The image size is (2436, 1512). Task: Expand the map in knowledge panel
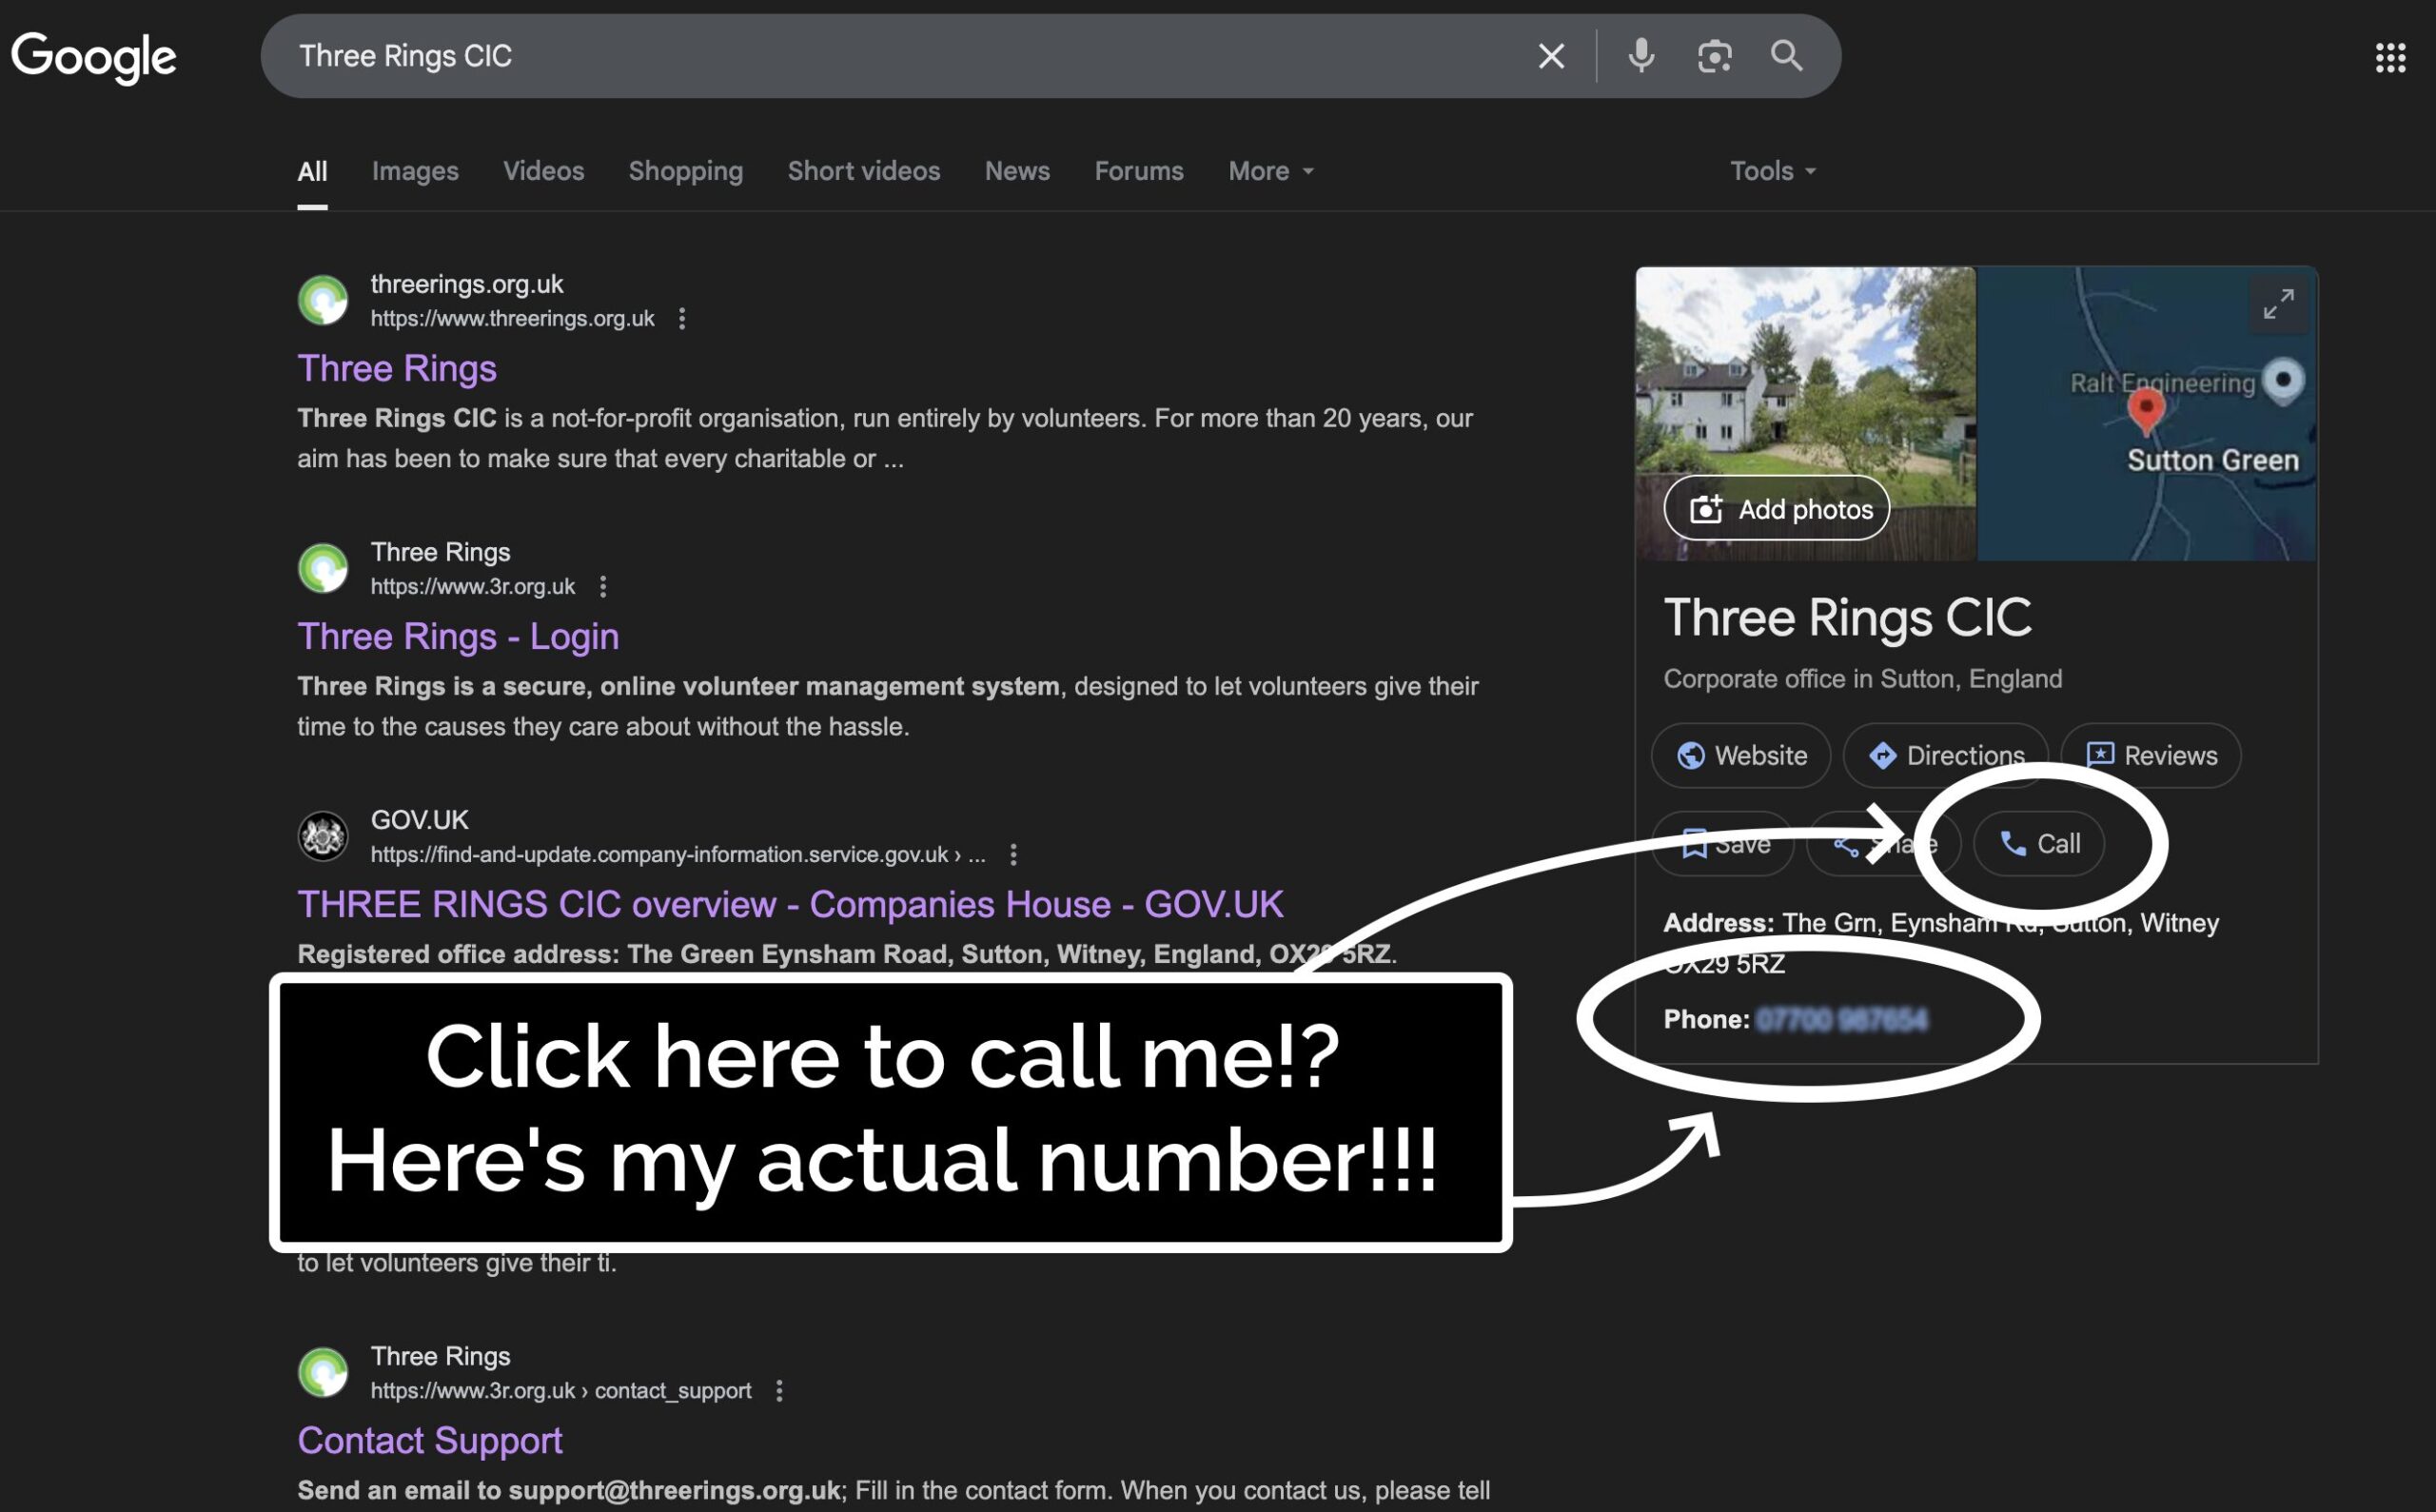[x=2278, y=304]
